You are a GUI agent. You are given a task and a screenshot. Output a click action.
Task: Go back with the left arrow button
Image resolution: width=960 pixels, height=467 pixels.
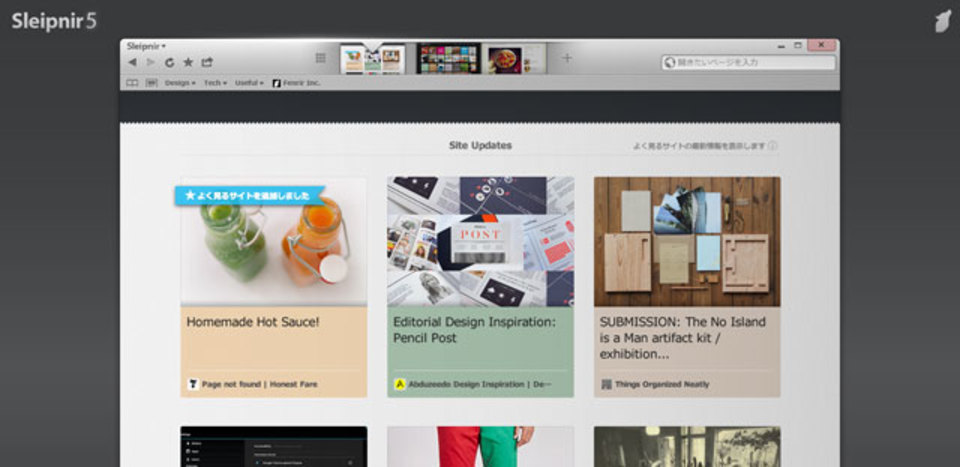[132, 62]
